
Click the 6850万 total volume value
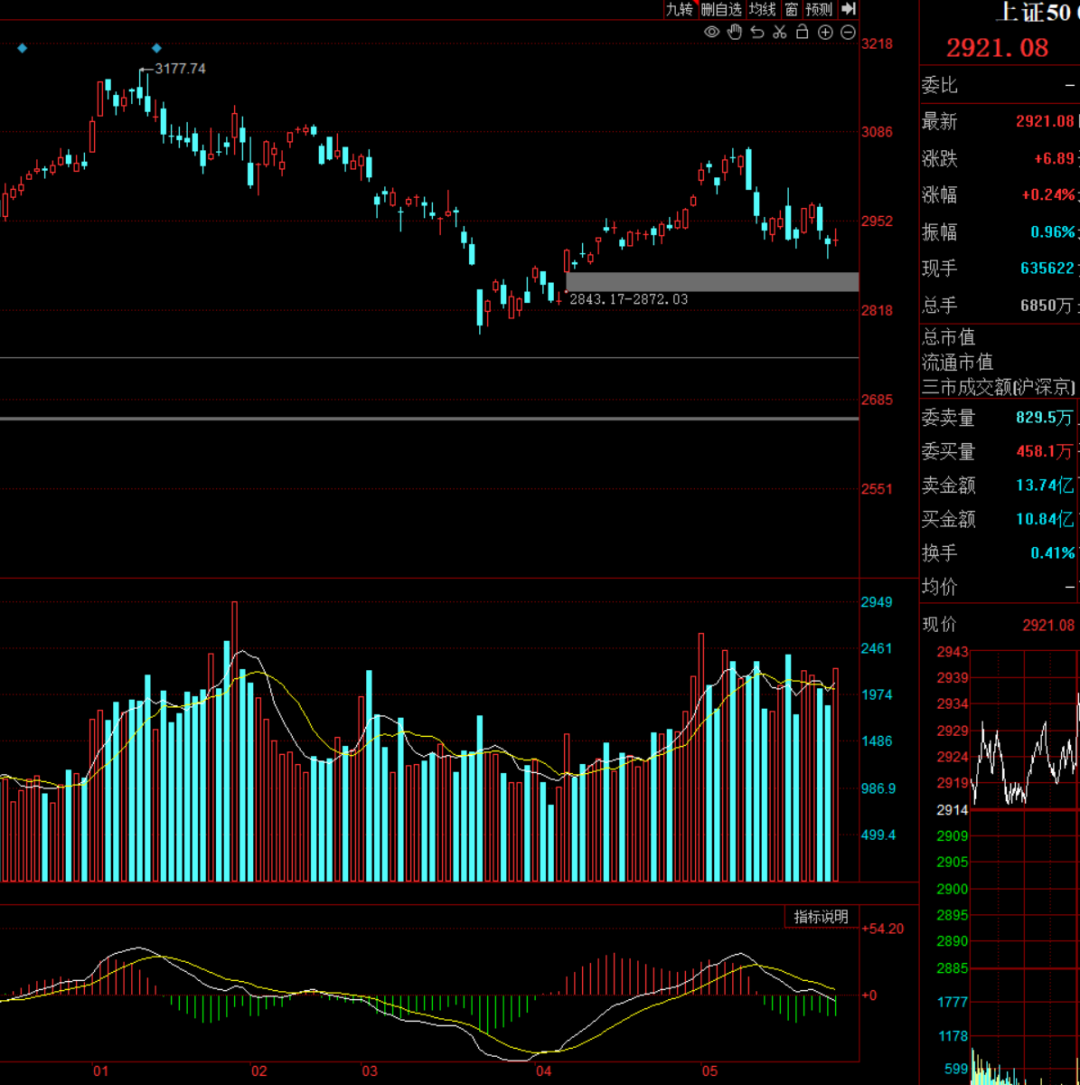point(1047,305)
